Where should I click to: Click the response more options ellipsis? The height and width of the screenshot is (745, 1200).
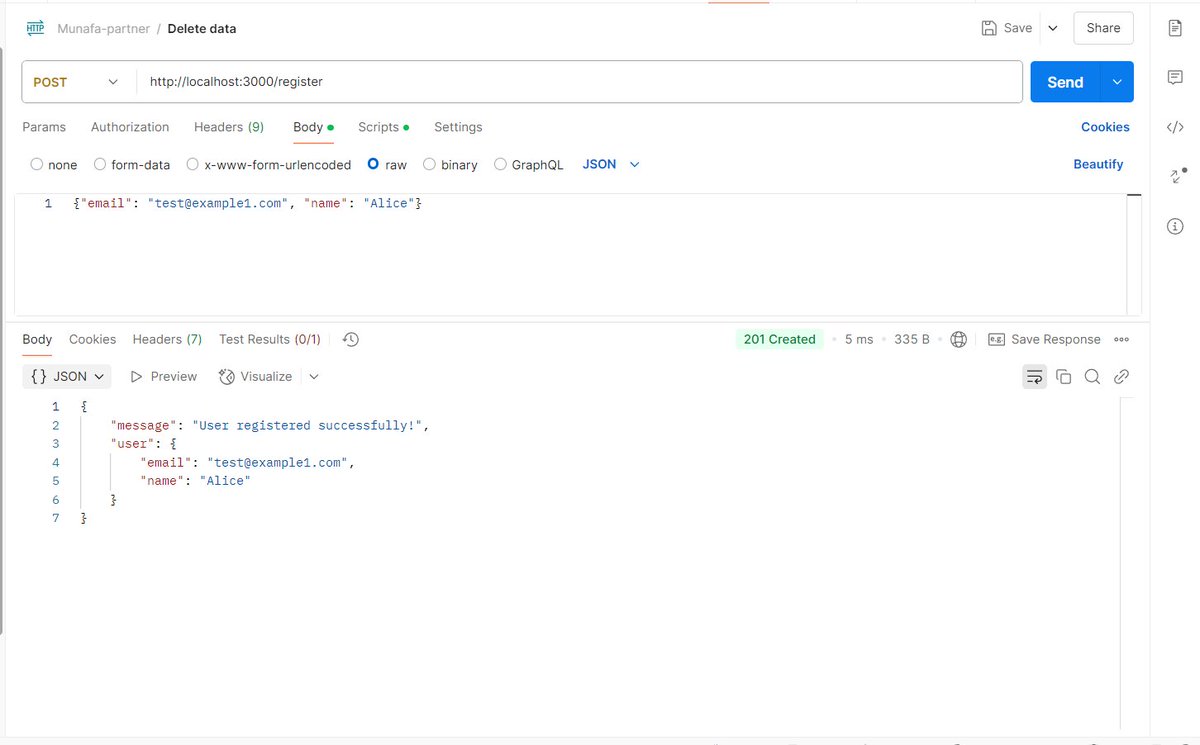[1121, 339]
